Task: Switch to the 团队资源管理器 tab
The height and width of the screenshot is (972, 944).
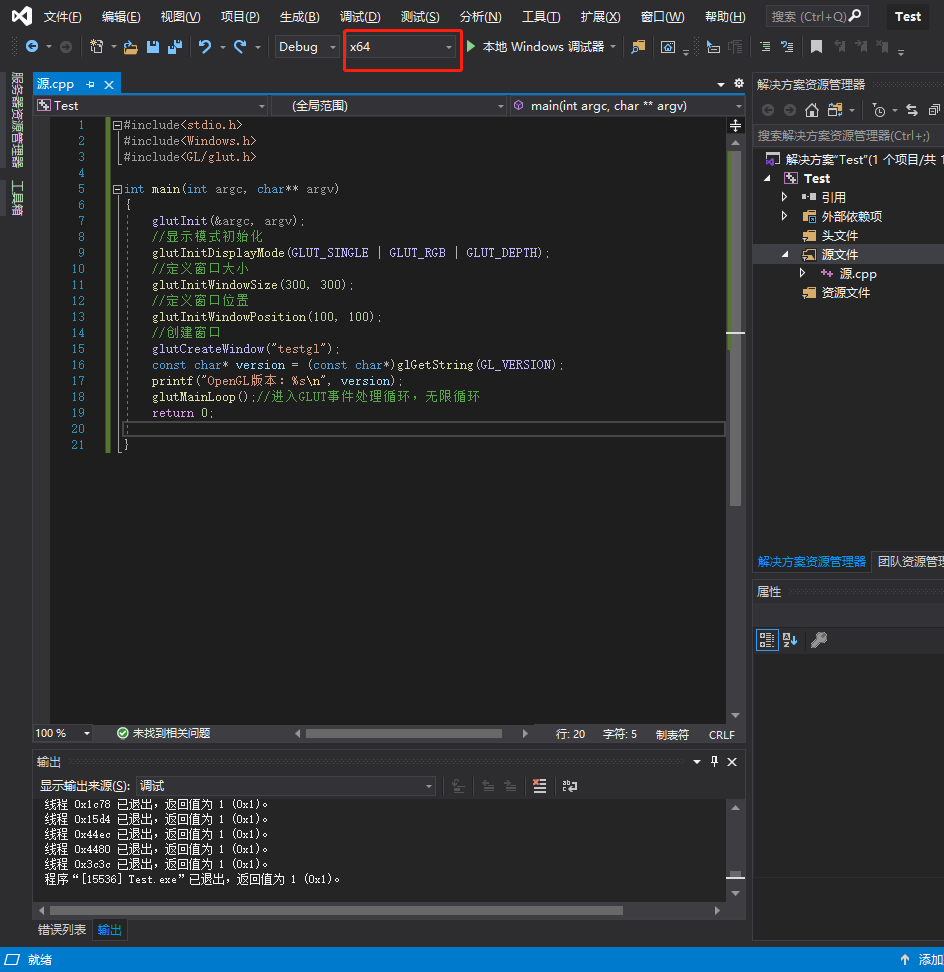Action: [x=910, y=562]
